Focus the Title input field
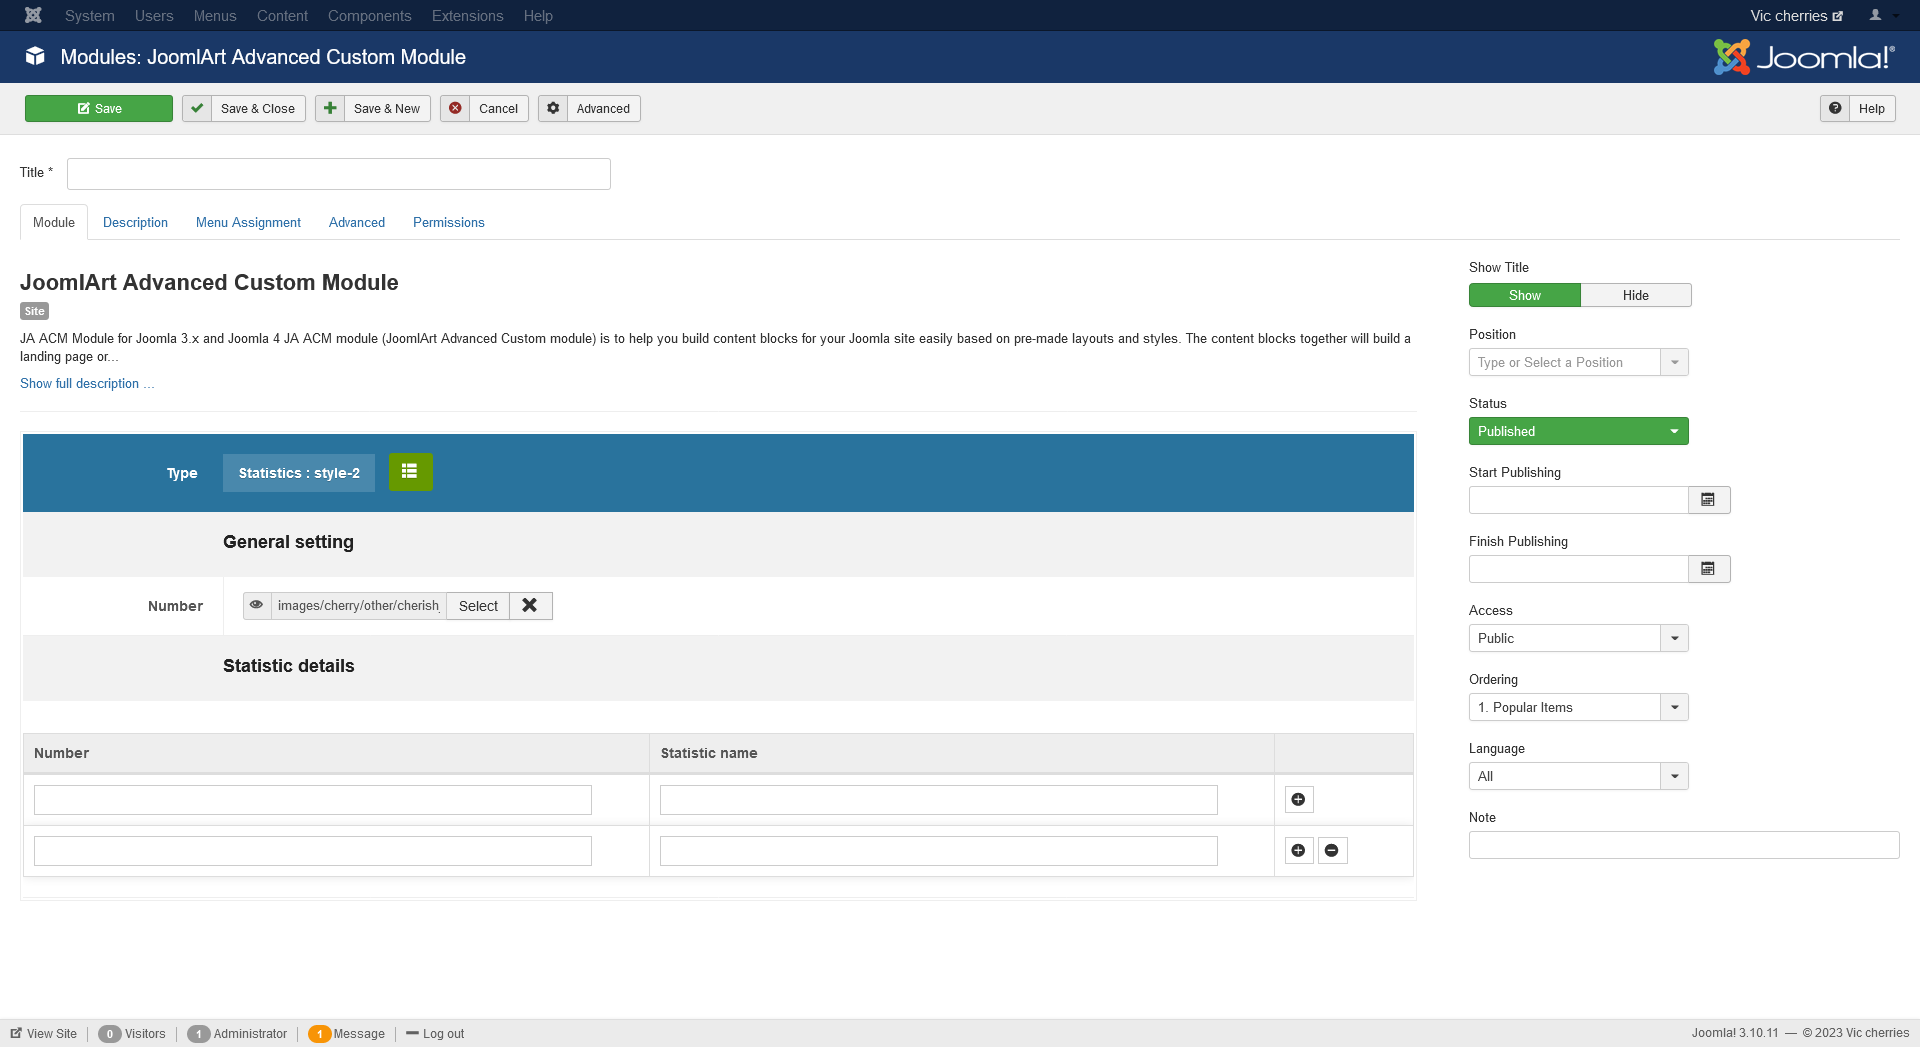1920x1047 pixels. point(339,173)
